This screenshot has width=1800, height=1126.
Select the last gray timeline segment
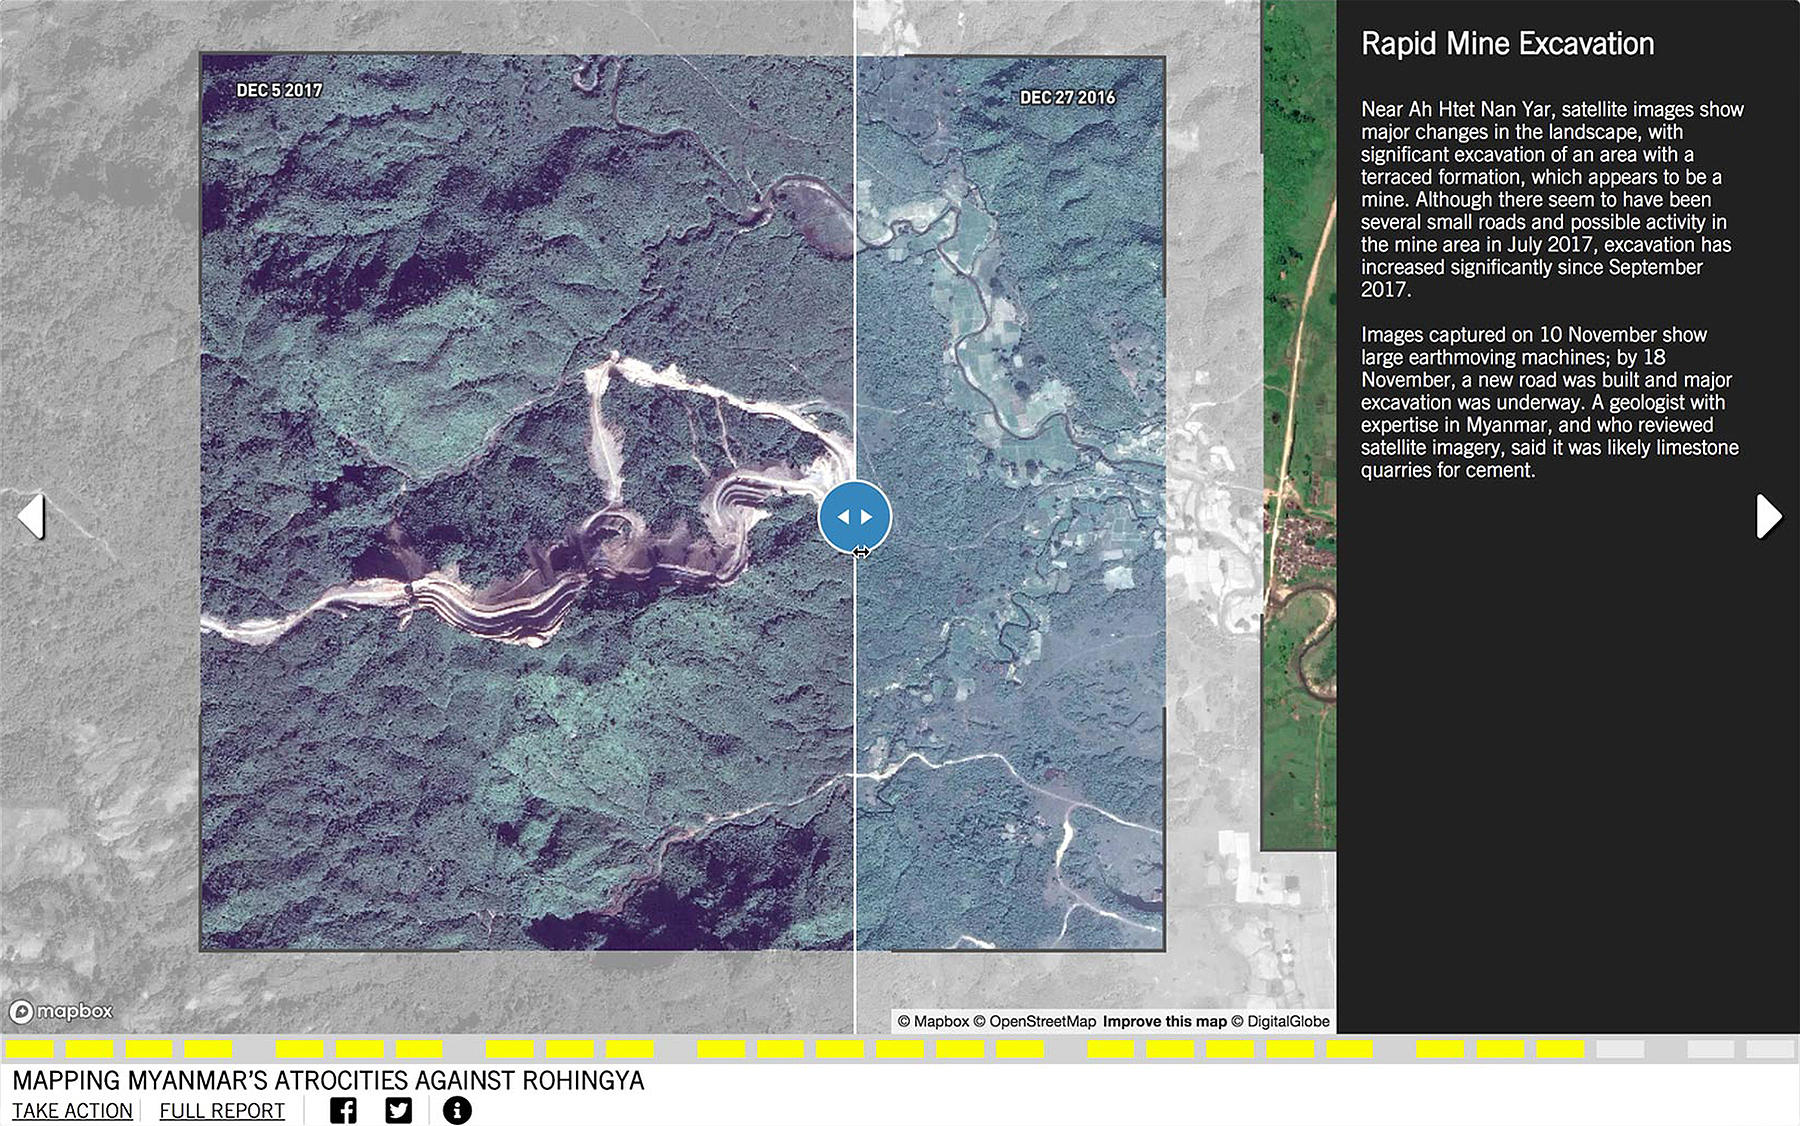[1770, 1049]
